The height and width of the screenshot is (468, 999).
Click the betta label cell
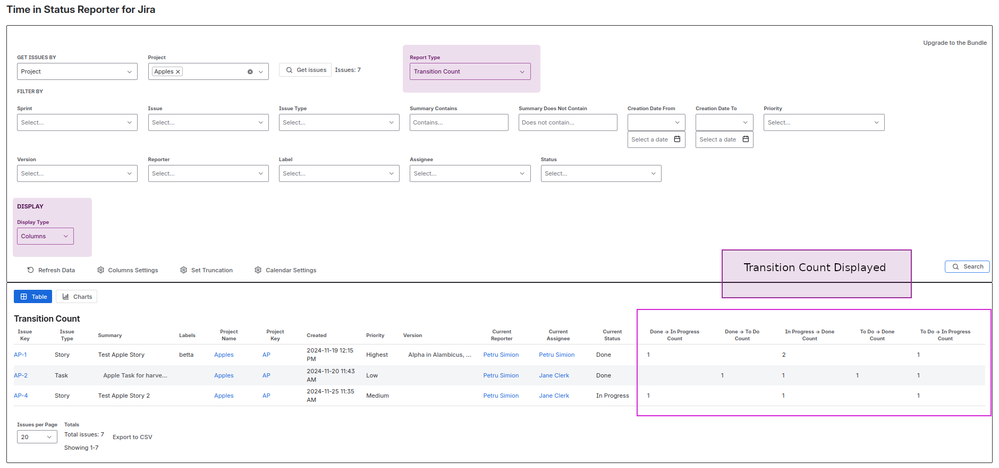pyautogui.click(x=186, y=355)
